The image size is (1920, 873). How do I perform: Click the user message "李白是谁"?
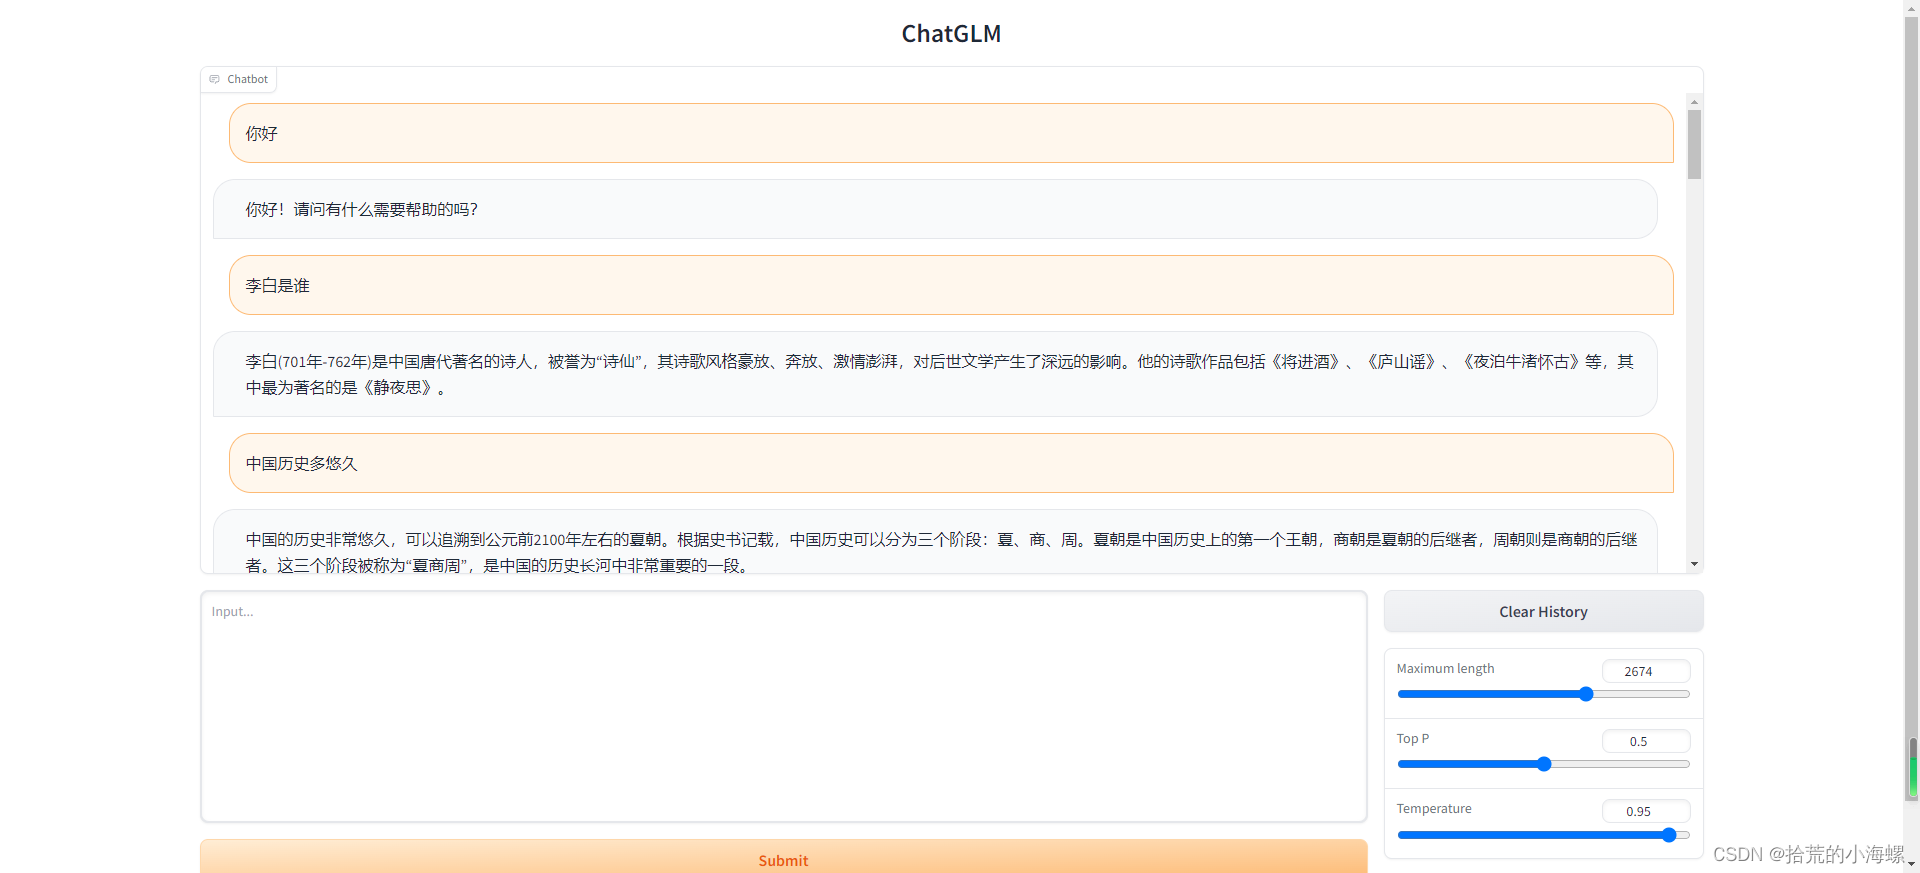(951, 285)
